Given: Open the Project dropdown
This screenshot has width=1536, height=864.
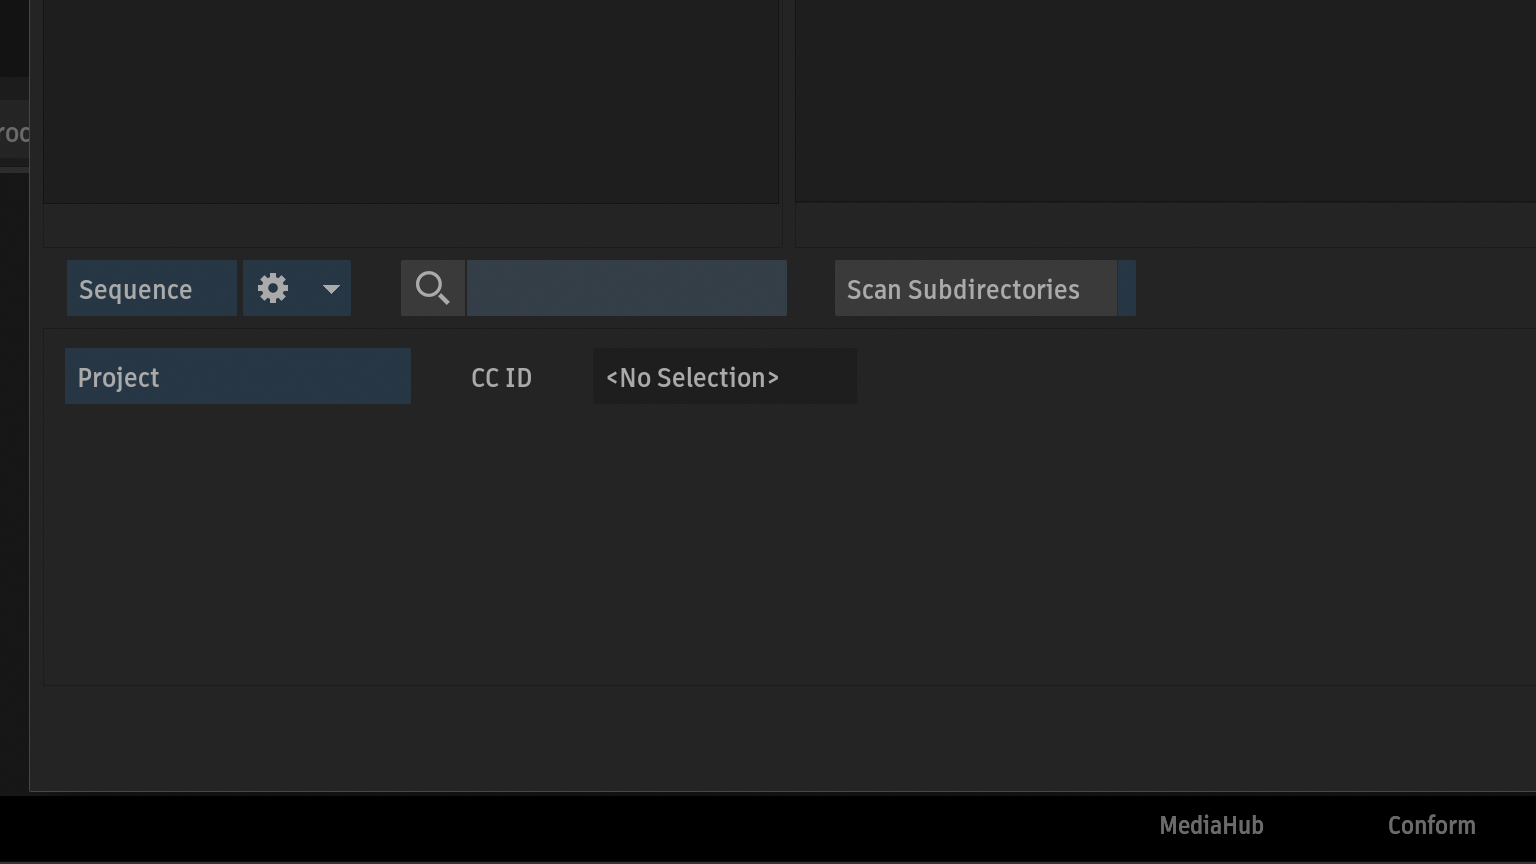Looking at the screenshot, I should click(x=238, y=377).
